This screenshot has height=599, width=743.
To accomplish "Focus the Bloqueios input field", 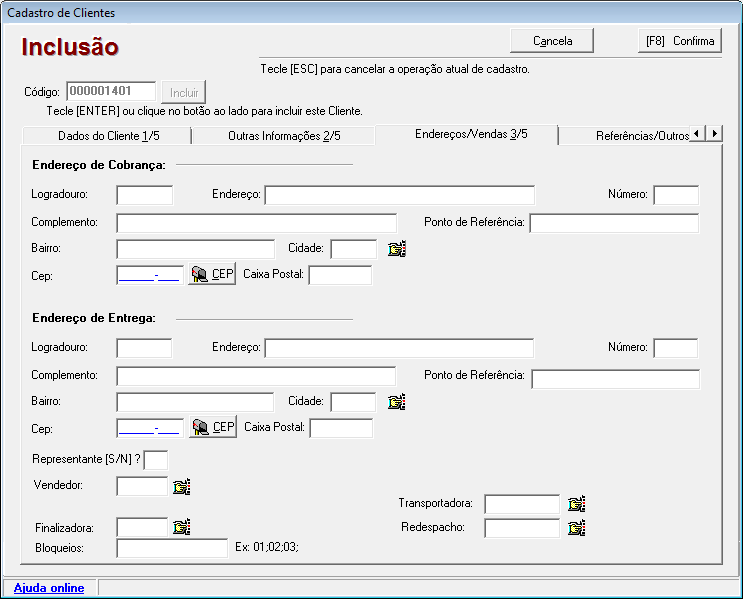I will pos(172,548).
